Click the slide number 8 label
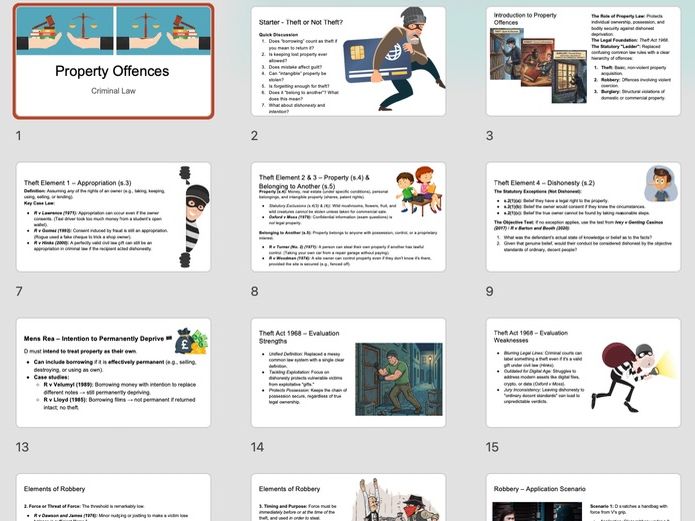This screenshot has width=695, height=521. (x=254, y=291)
